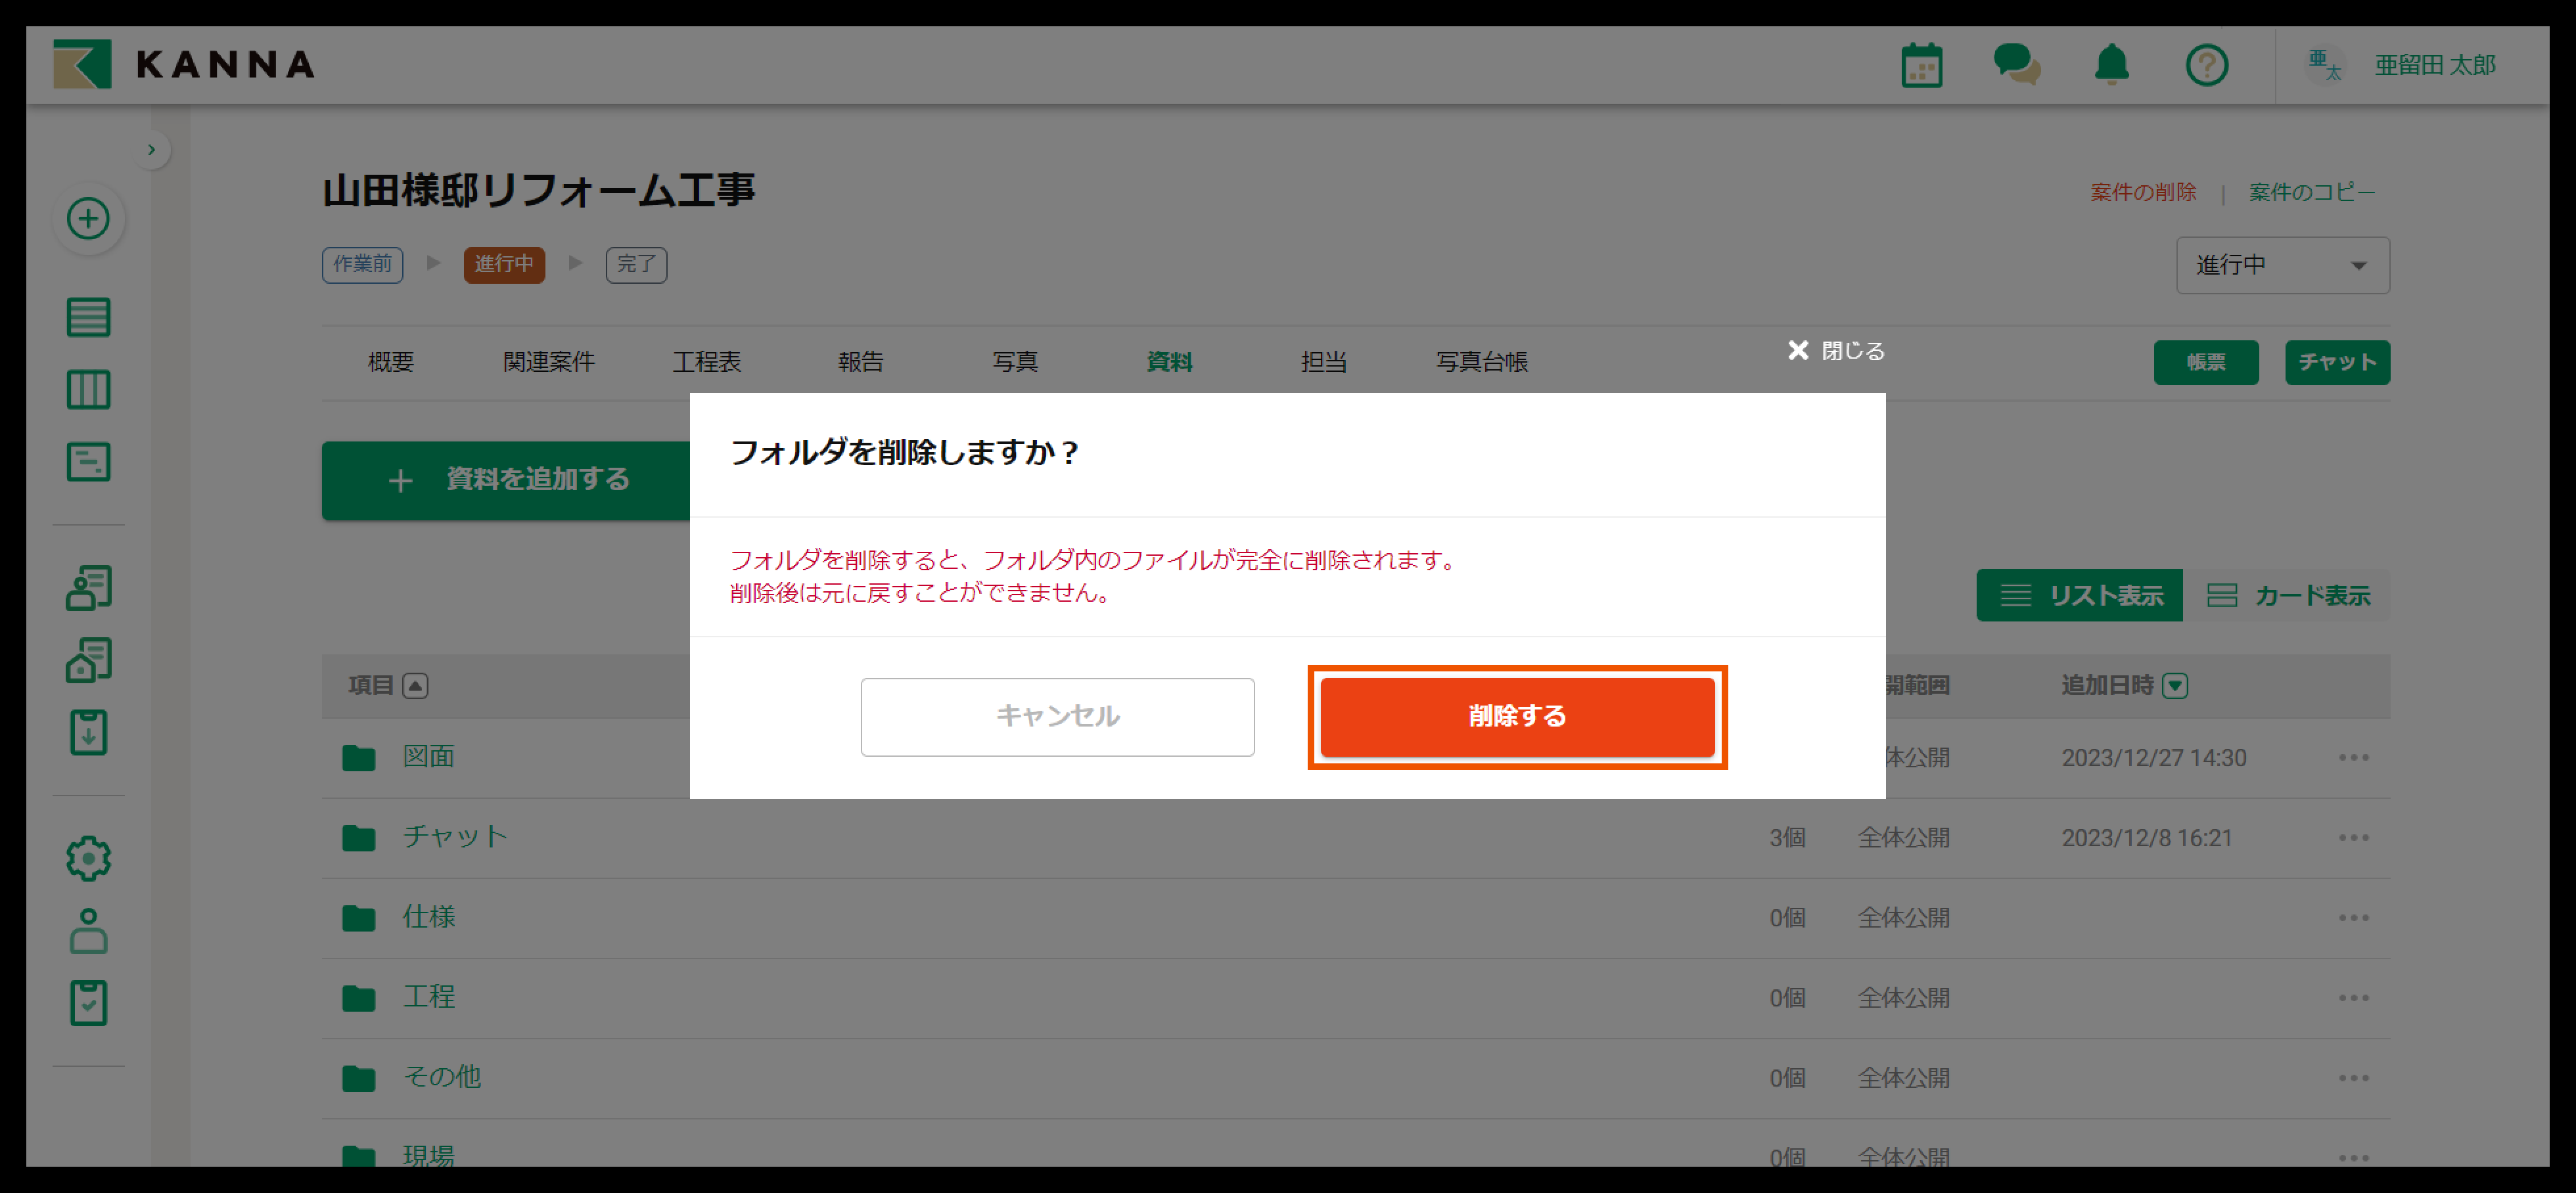
Task: Open the schedule chart icon in sidebar
Action: click(x=88, y=462)
